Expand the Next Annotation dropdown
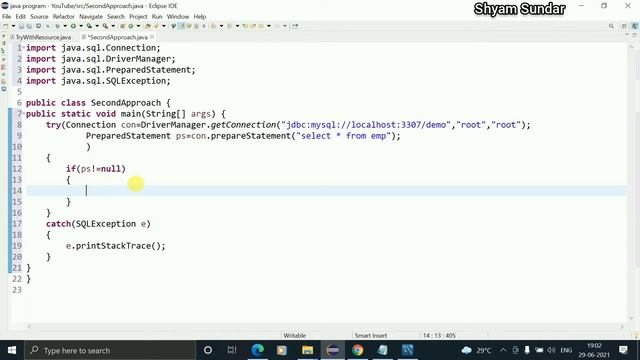Screen dimensions: 640x360 click(x=221, y=26)
